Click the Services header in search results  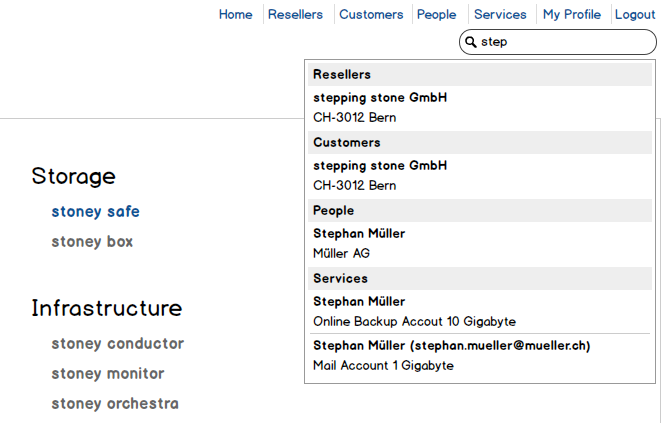click(x=340, y=279)
